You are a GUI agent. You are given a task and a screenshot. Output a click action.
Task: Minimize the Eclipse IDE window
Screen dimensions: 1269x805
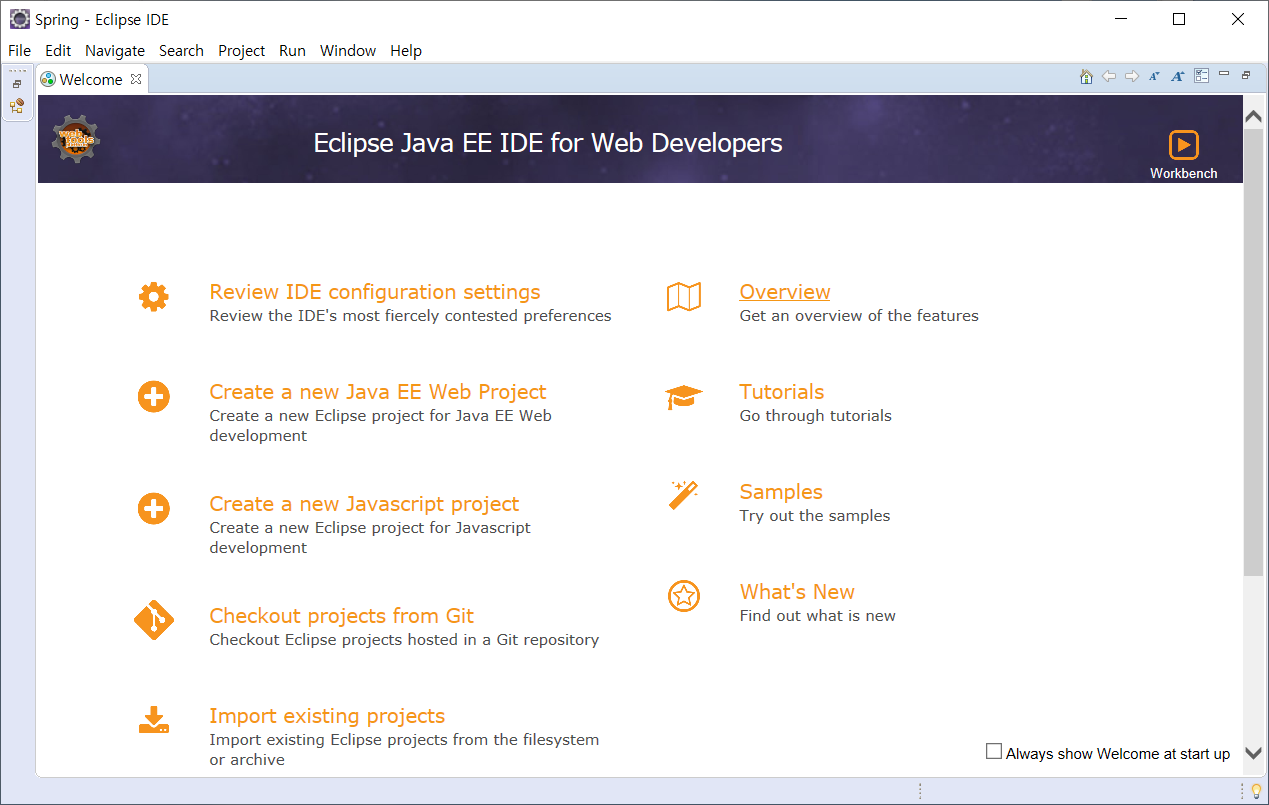pyautogui.click(x=1122, y=19)
